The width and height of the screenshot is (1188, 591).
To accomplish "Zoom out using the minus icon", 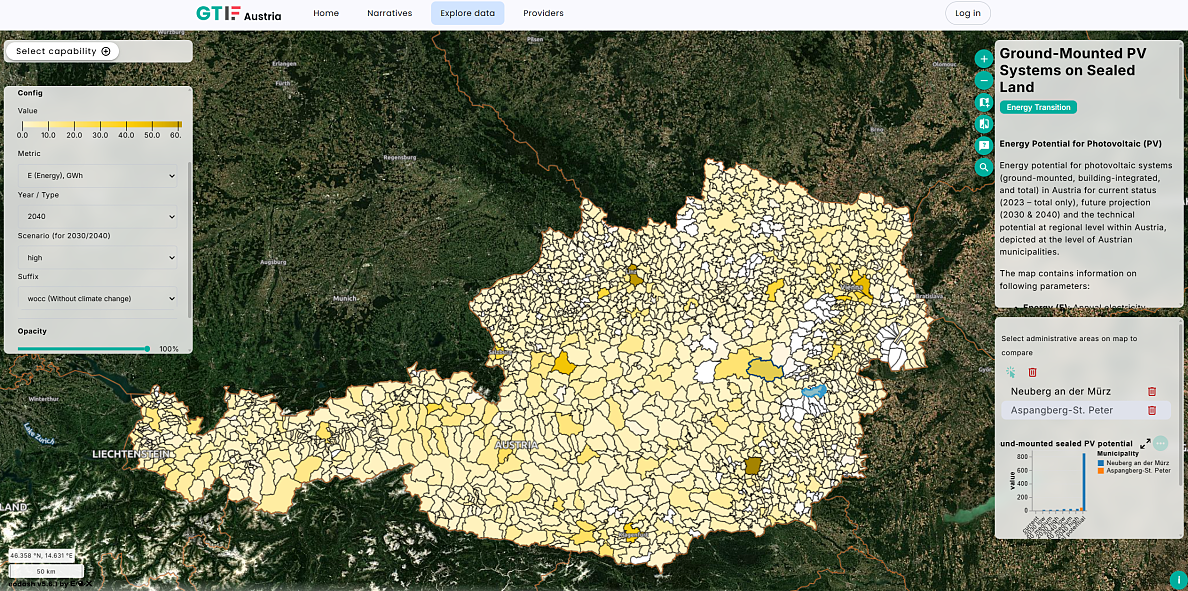I will pos(984,80).
